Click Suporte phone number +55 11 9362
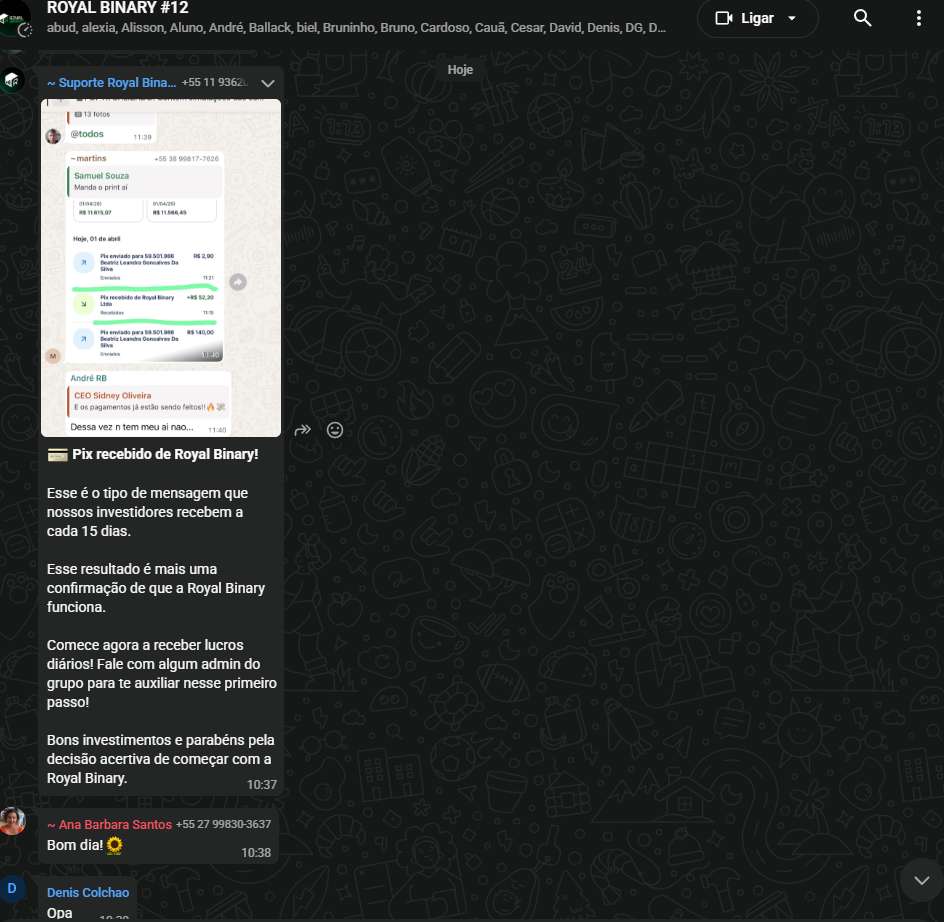 (x=215, y=83)
